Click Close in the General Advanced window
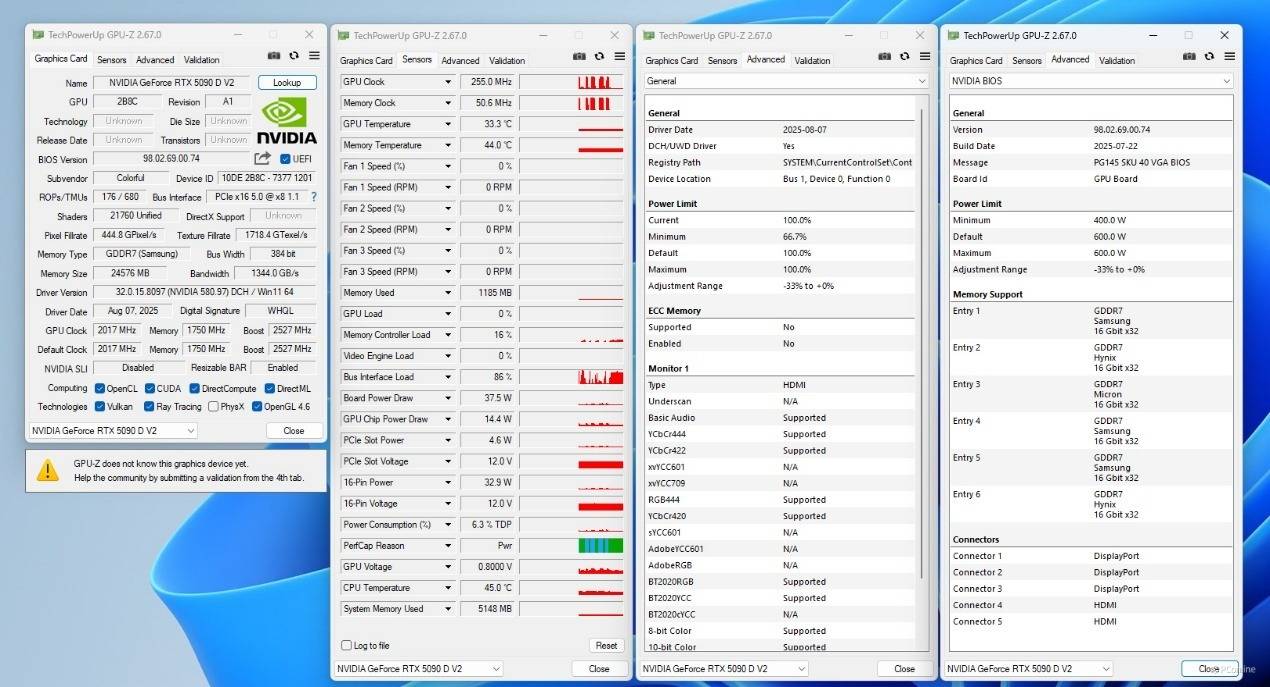This screenshot has width=1270, height=687. point(904,668)
